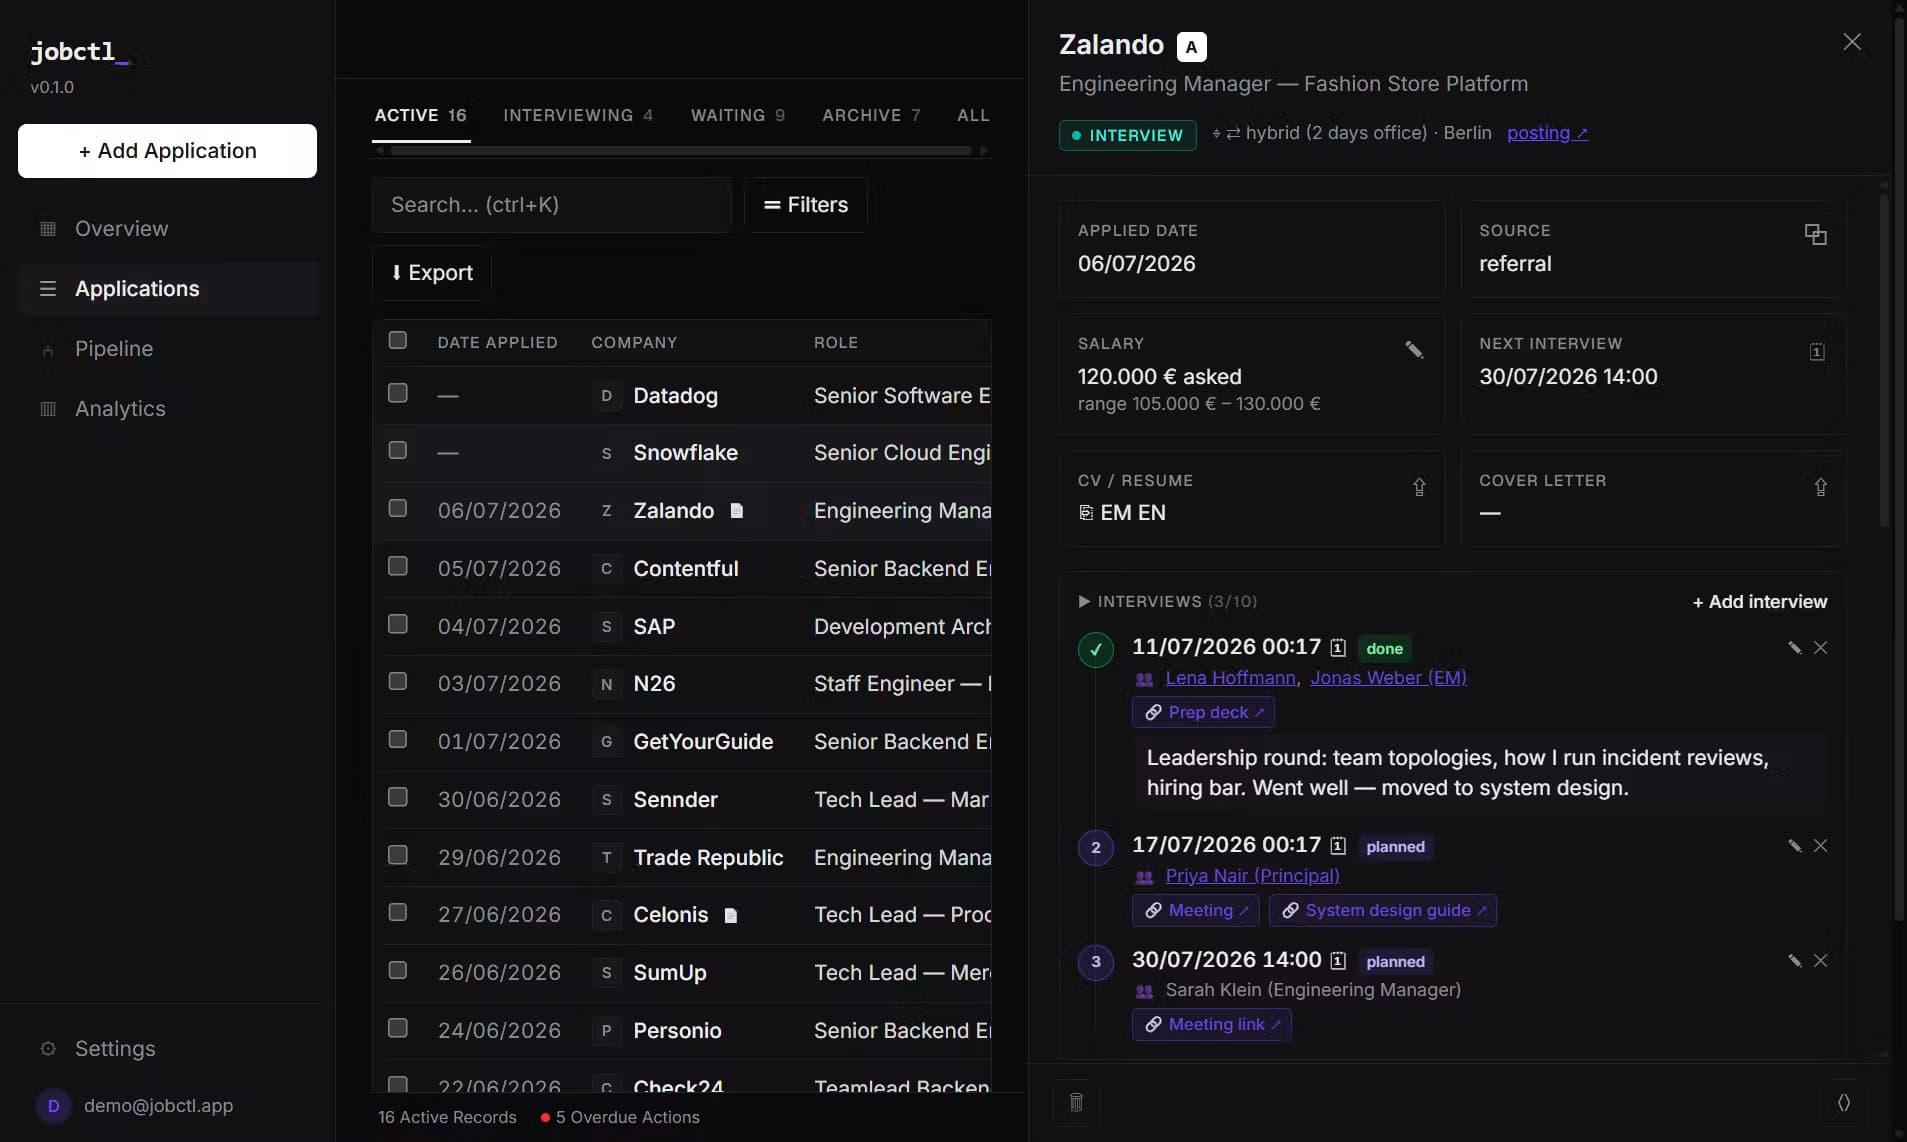The image size is (1907, 1142).
Task: Switch to the Active tab
Action: (x=420, y=115)
